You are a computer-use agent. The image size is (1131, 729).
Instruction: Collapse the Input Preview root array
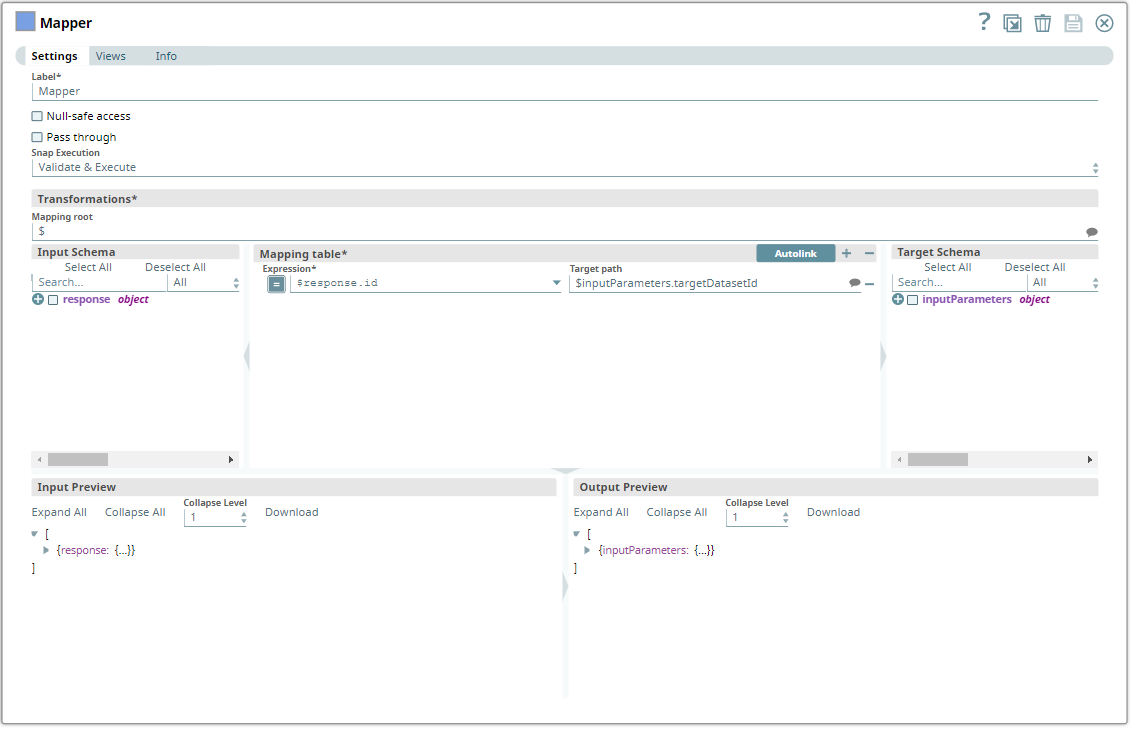(x=35, y=534)
